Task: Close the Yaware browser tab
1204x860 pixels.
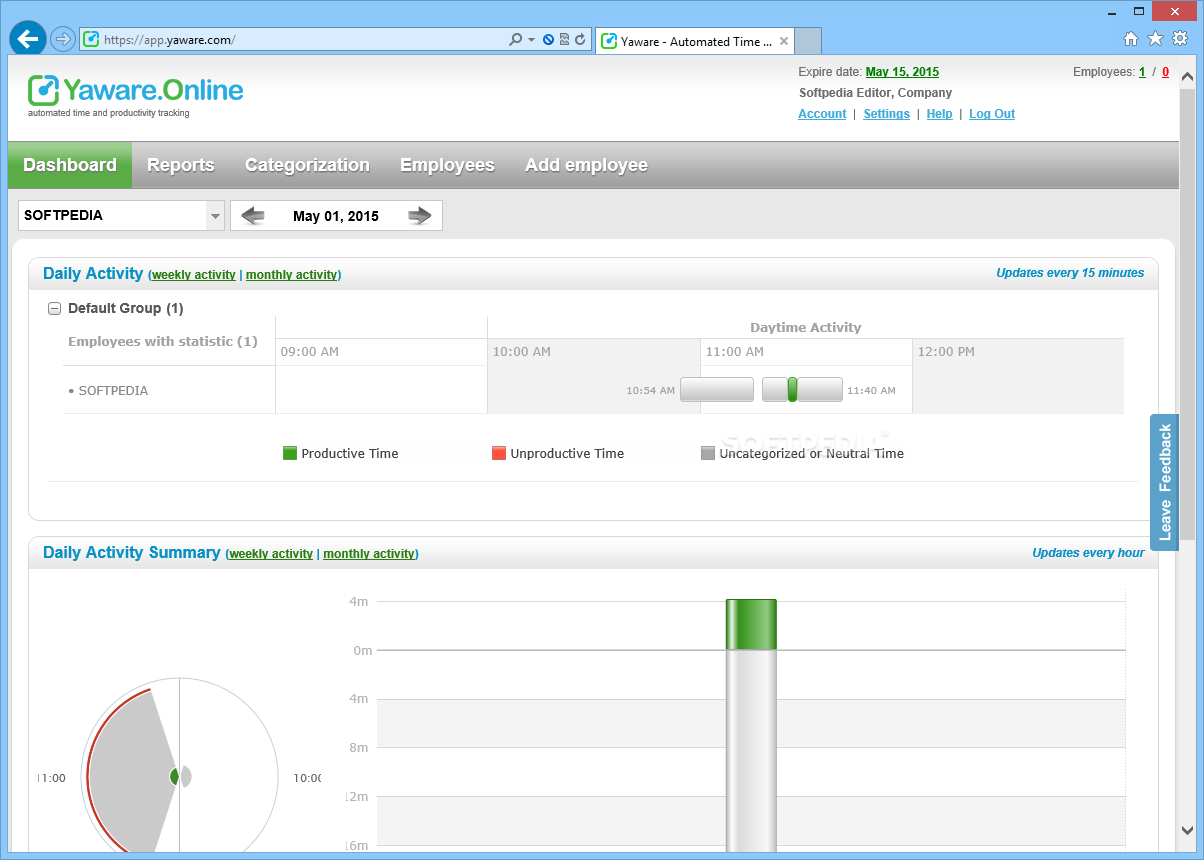Action: tap(784, 41)
